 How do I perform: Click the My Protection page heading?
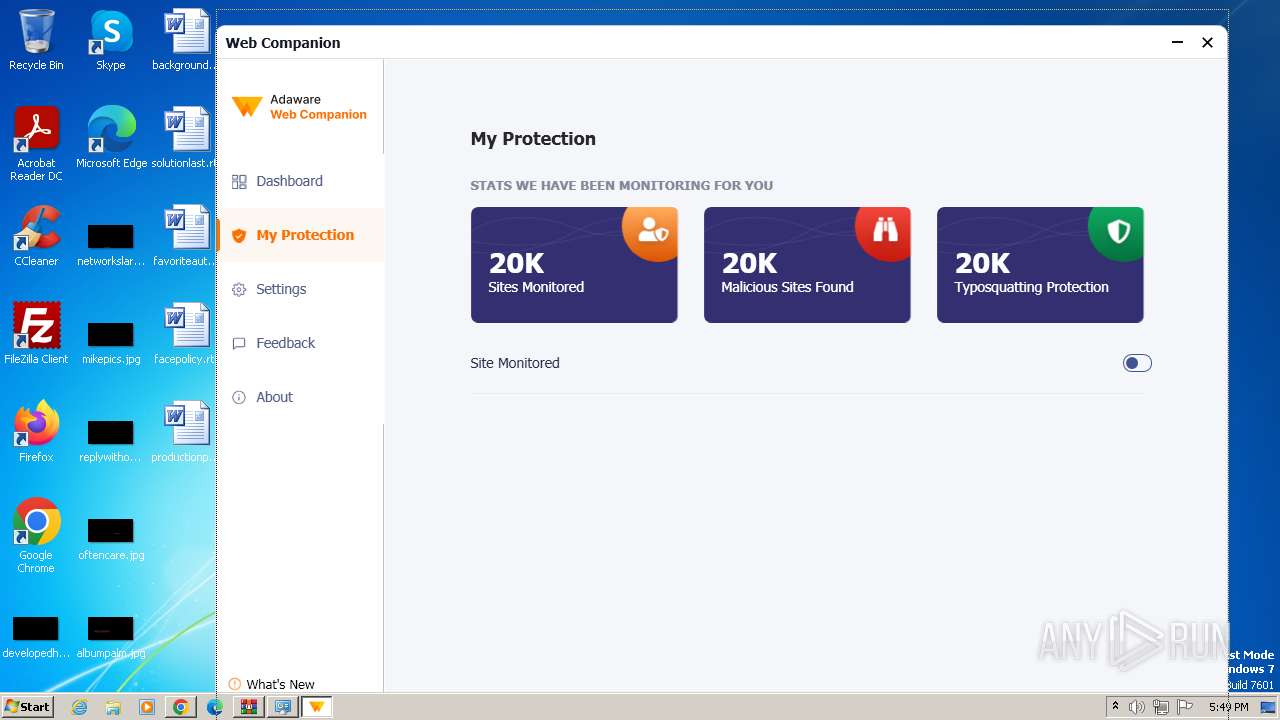click(533, 139)
